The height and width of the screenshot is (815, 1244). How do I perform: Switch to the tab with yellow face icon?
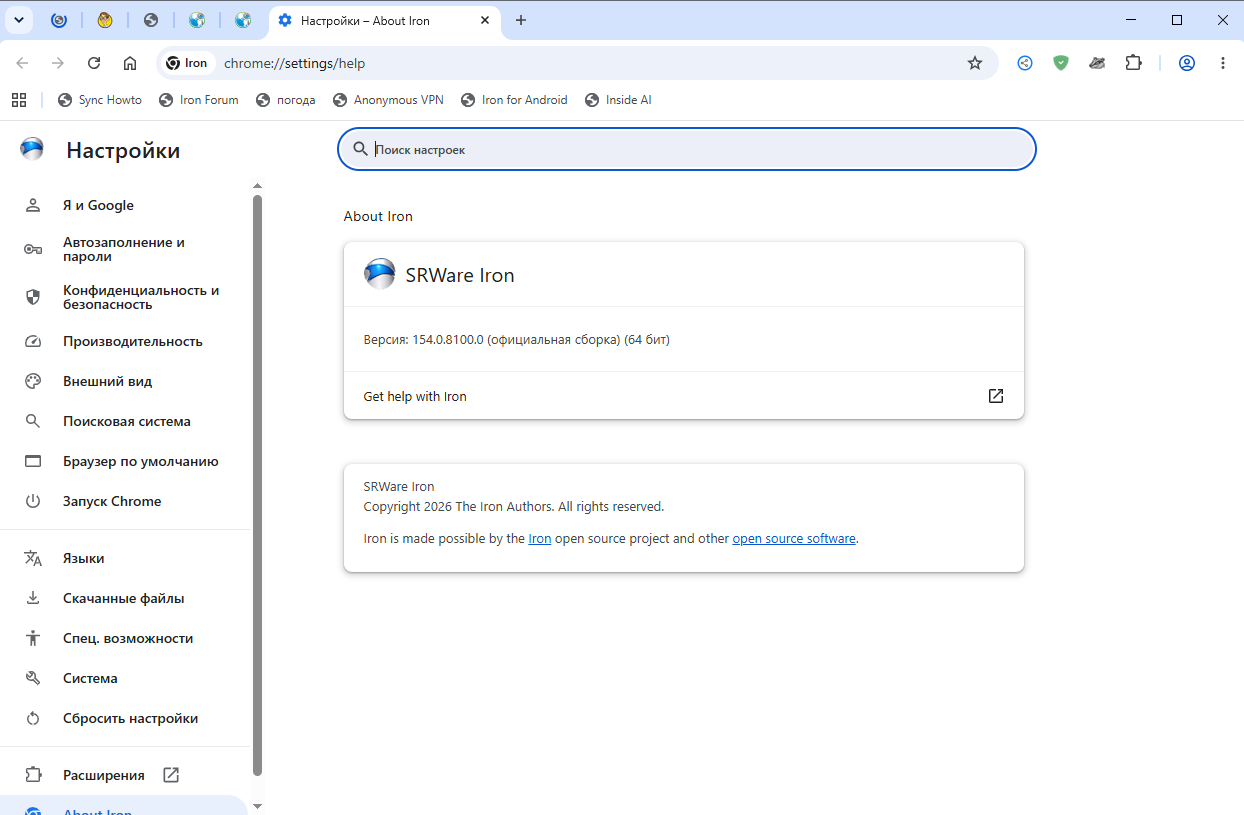(105, 20)
